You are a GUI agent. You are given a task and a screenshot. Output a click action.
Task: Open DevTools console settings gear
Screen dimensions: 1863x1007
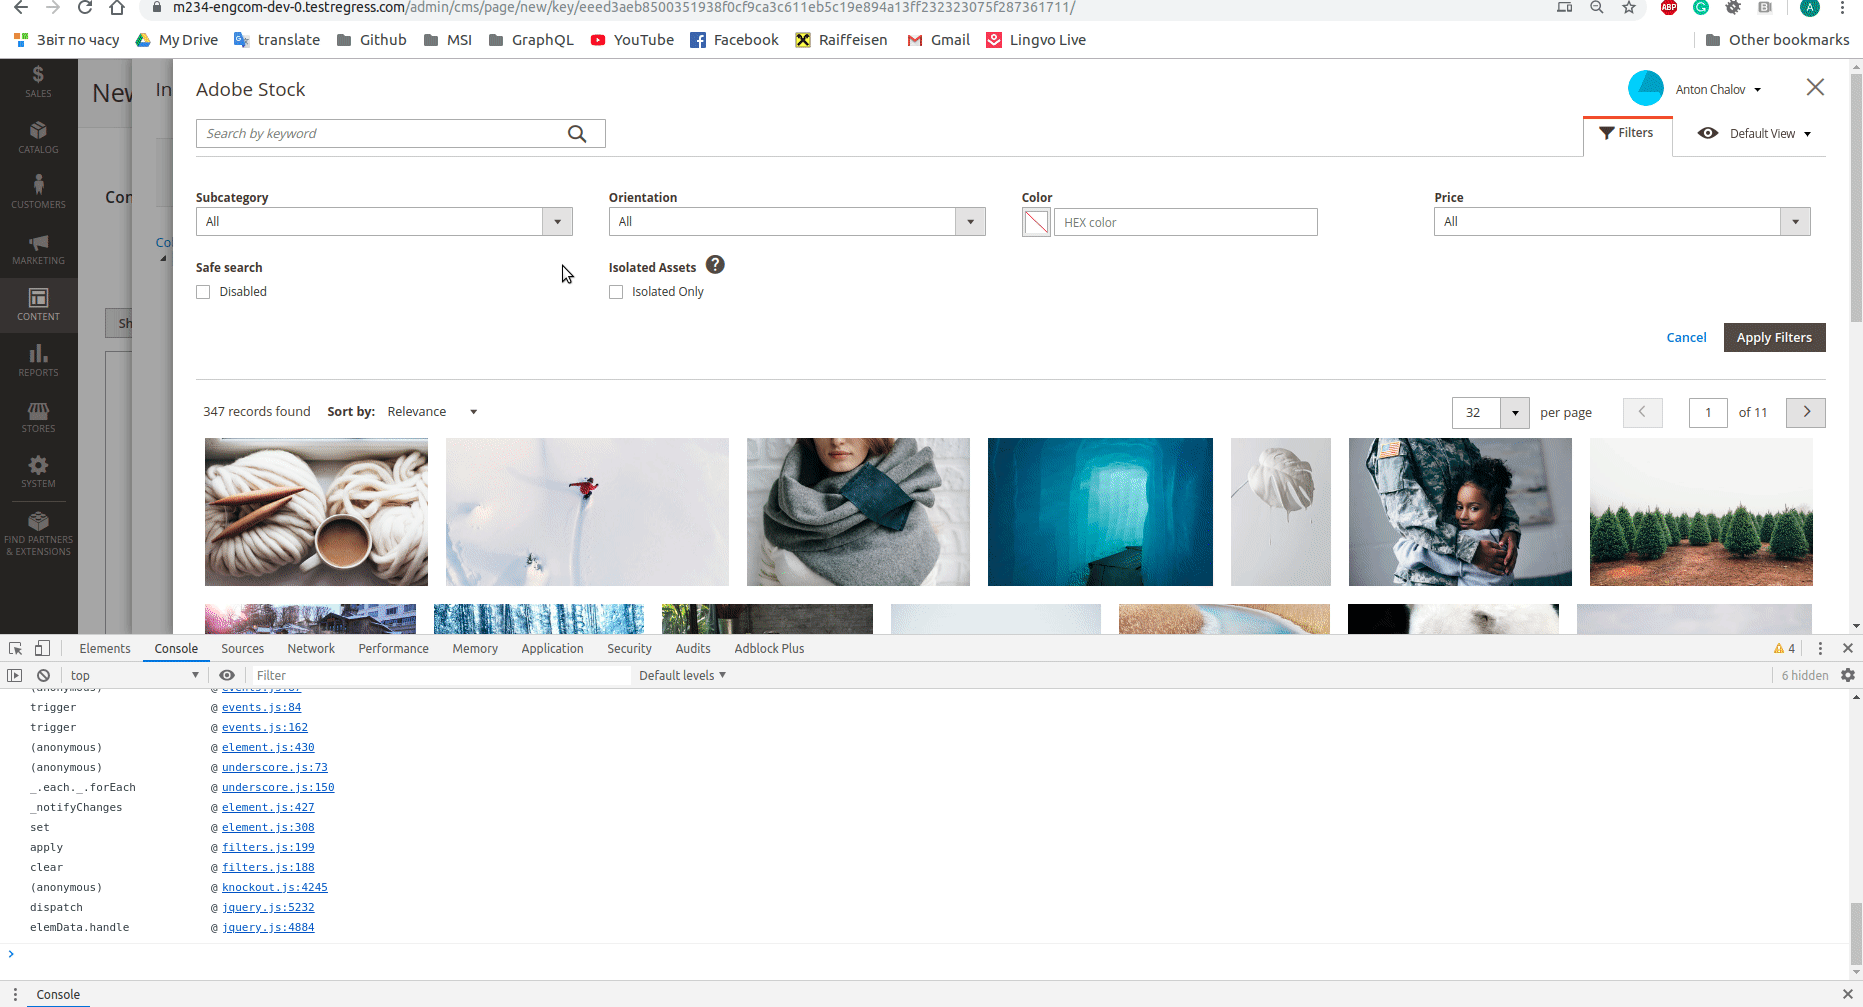pyautogui.click(x=1848, y=675)
